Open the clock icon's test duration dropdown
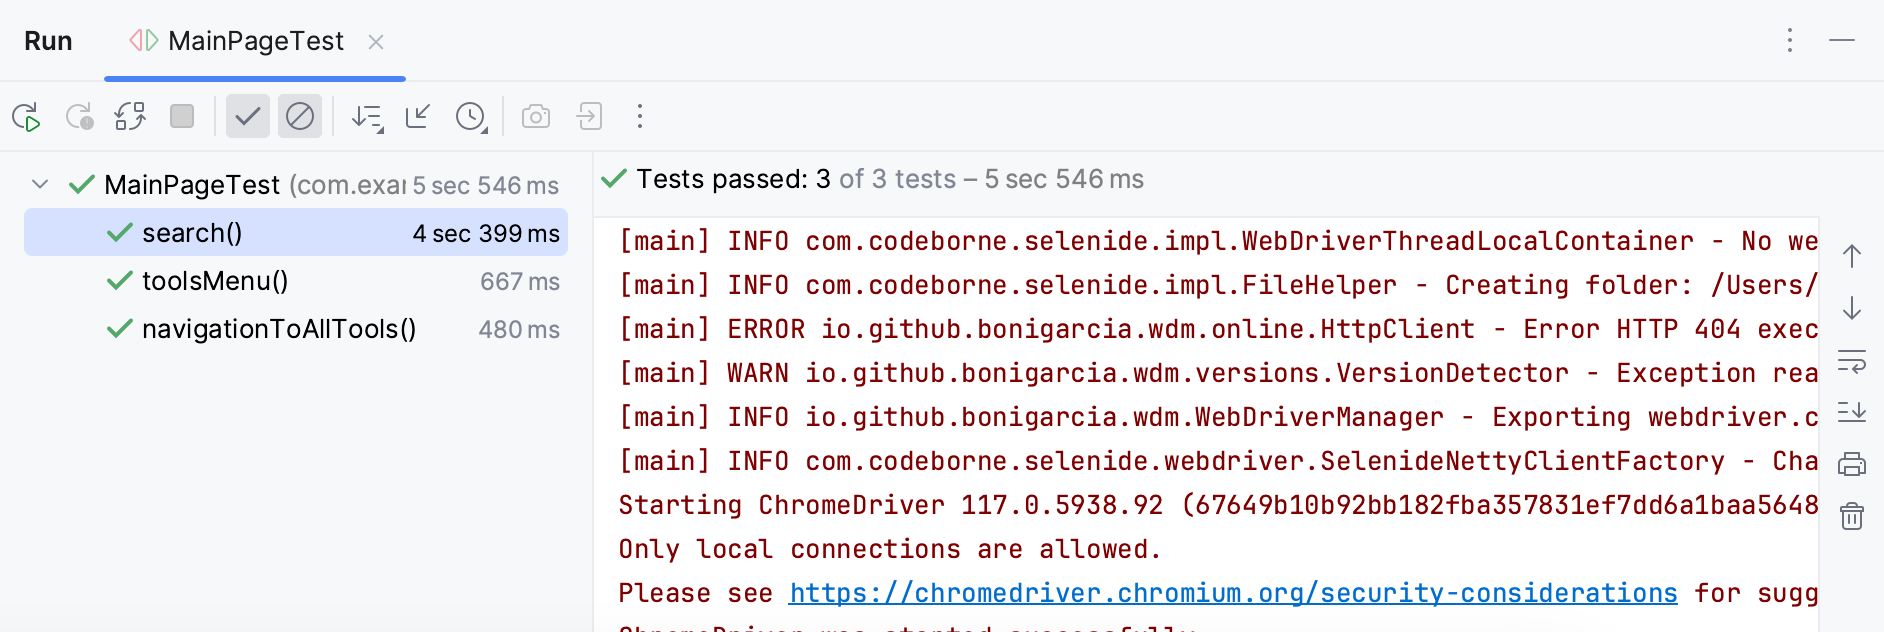Viewport: 1884px width, 632px height. pos(470,117)
